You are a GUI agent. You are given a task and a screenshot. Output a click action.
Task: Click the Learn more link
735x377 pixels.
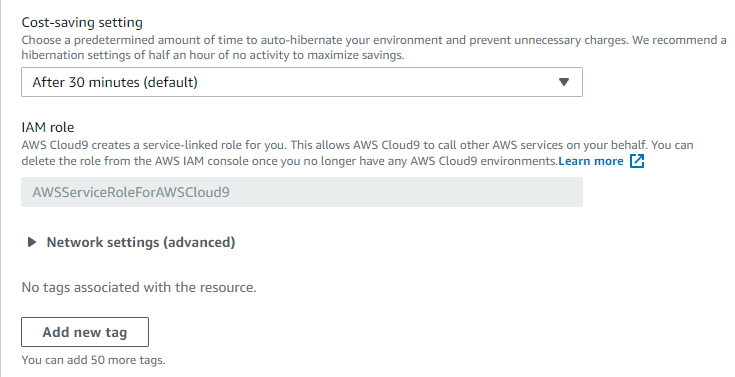pyautogui.click(x=591, y=161)
